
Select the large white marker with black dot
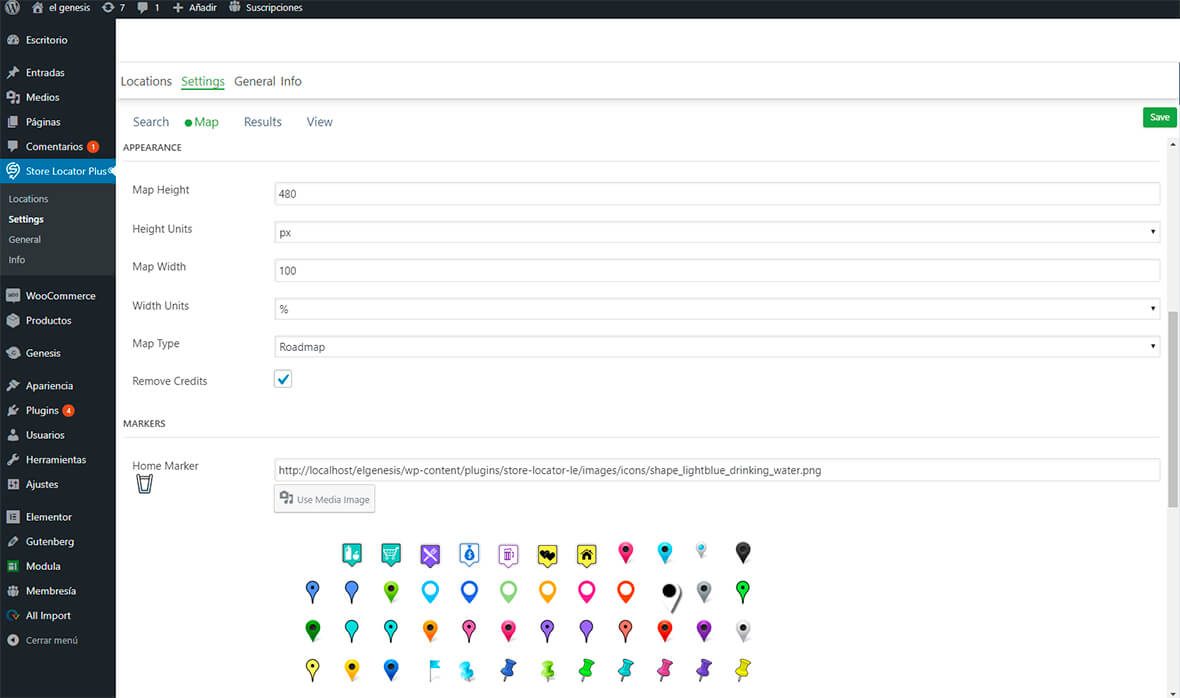(x=671, y=596)
